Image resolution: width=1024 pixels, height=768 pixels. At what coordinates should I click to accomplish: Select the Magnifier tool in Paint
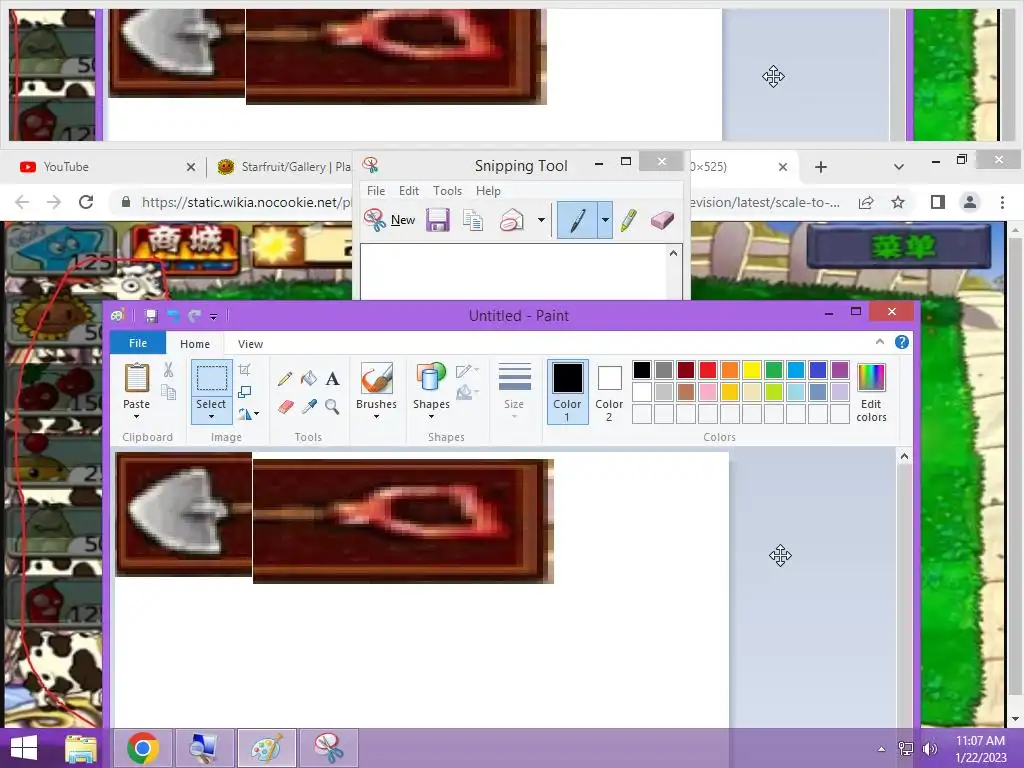(x=332, y=407)
